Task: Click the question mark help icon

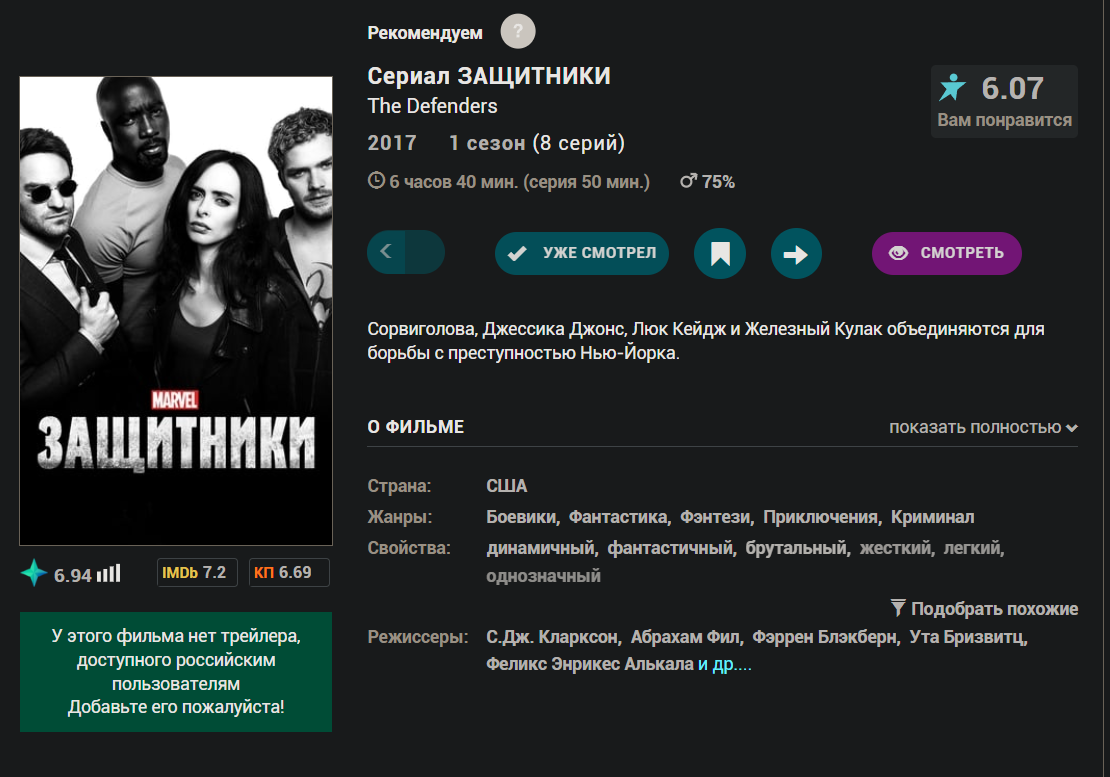Action: 517,31
